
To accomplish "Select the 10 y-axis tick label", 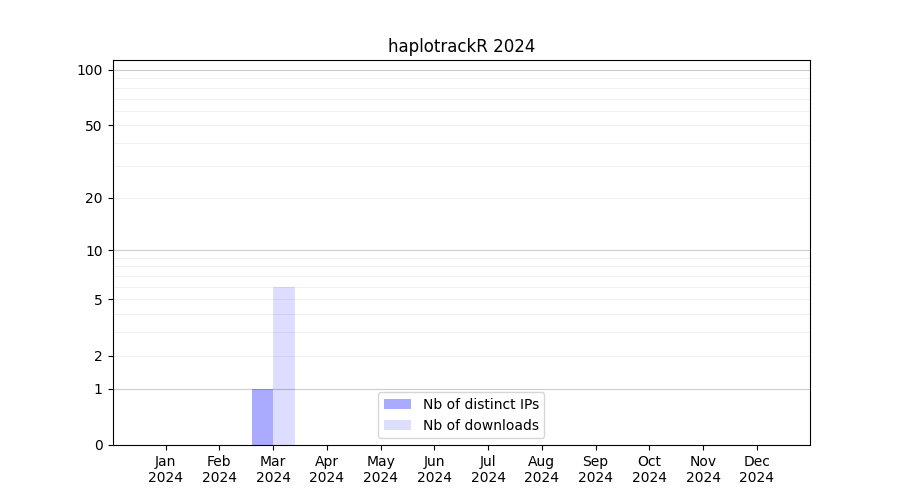I will (93, 251).
